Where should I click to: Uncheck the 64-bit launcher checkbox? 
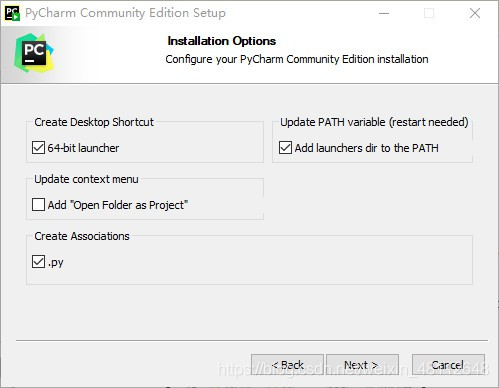pyautogui.click(x=38, y=148)
